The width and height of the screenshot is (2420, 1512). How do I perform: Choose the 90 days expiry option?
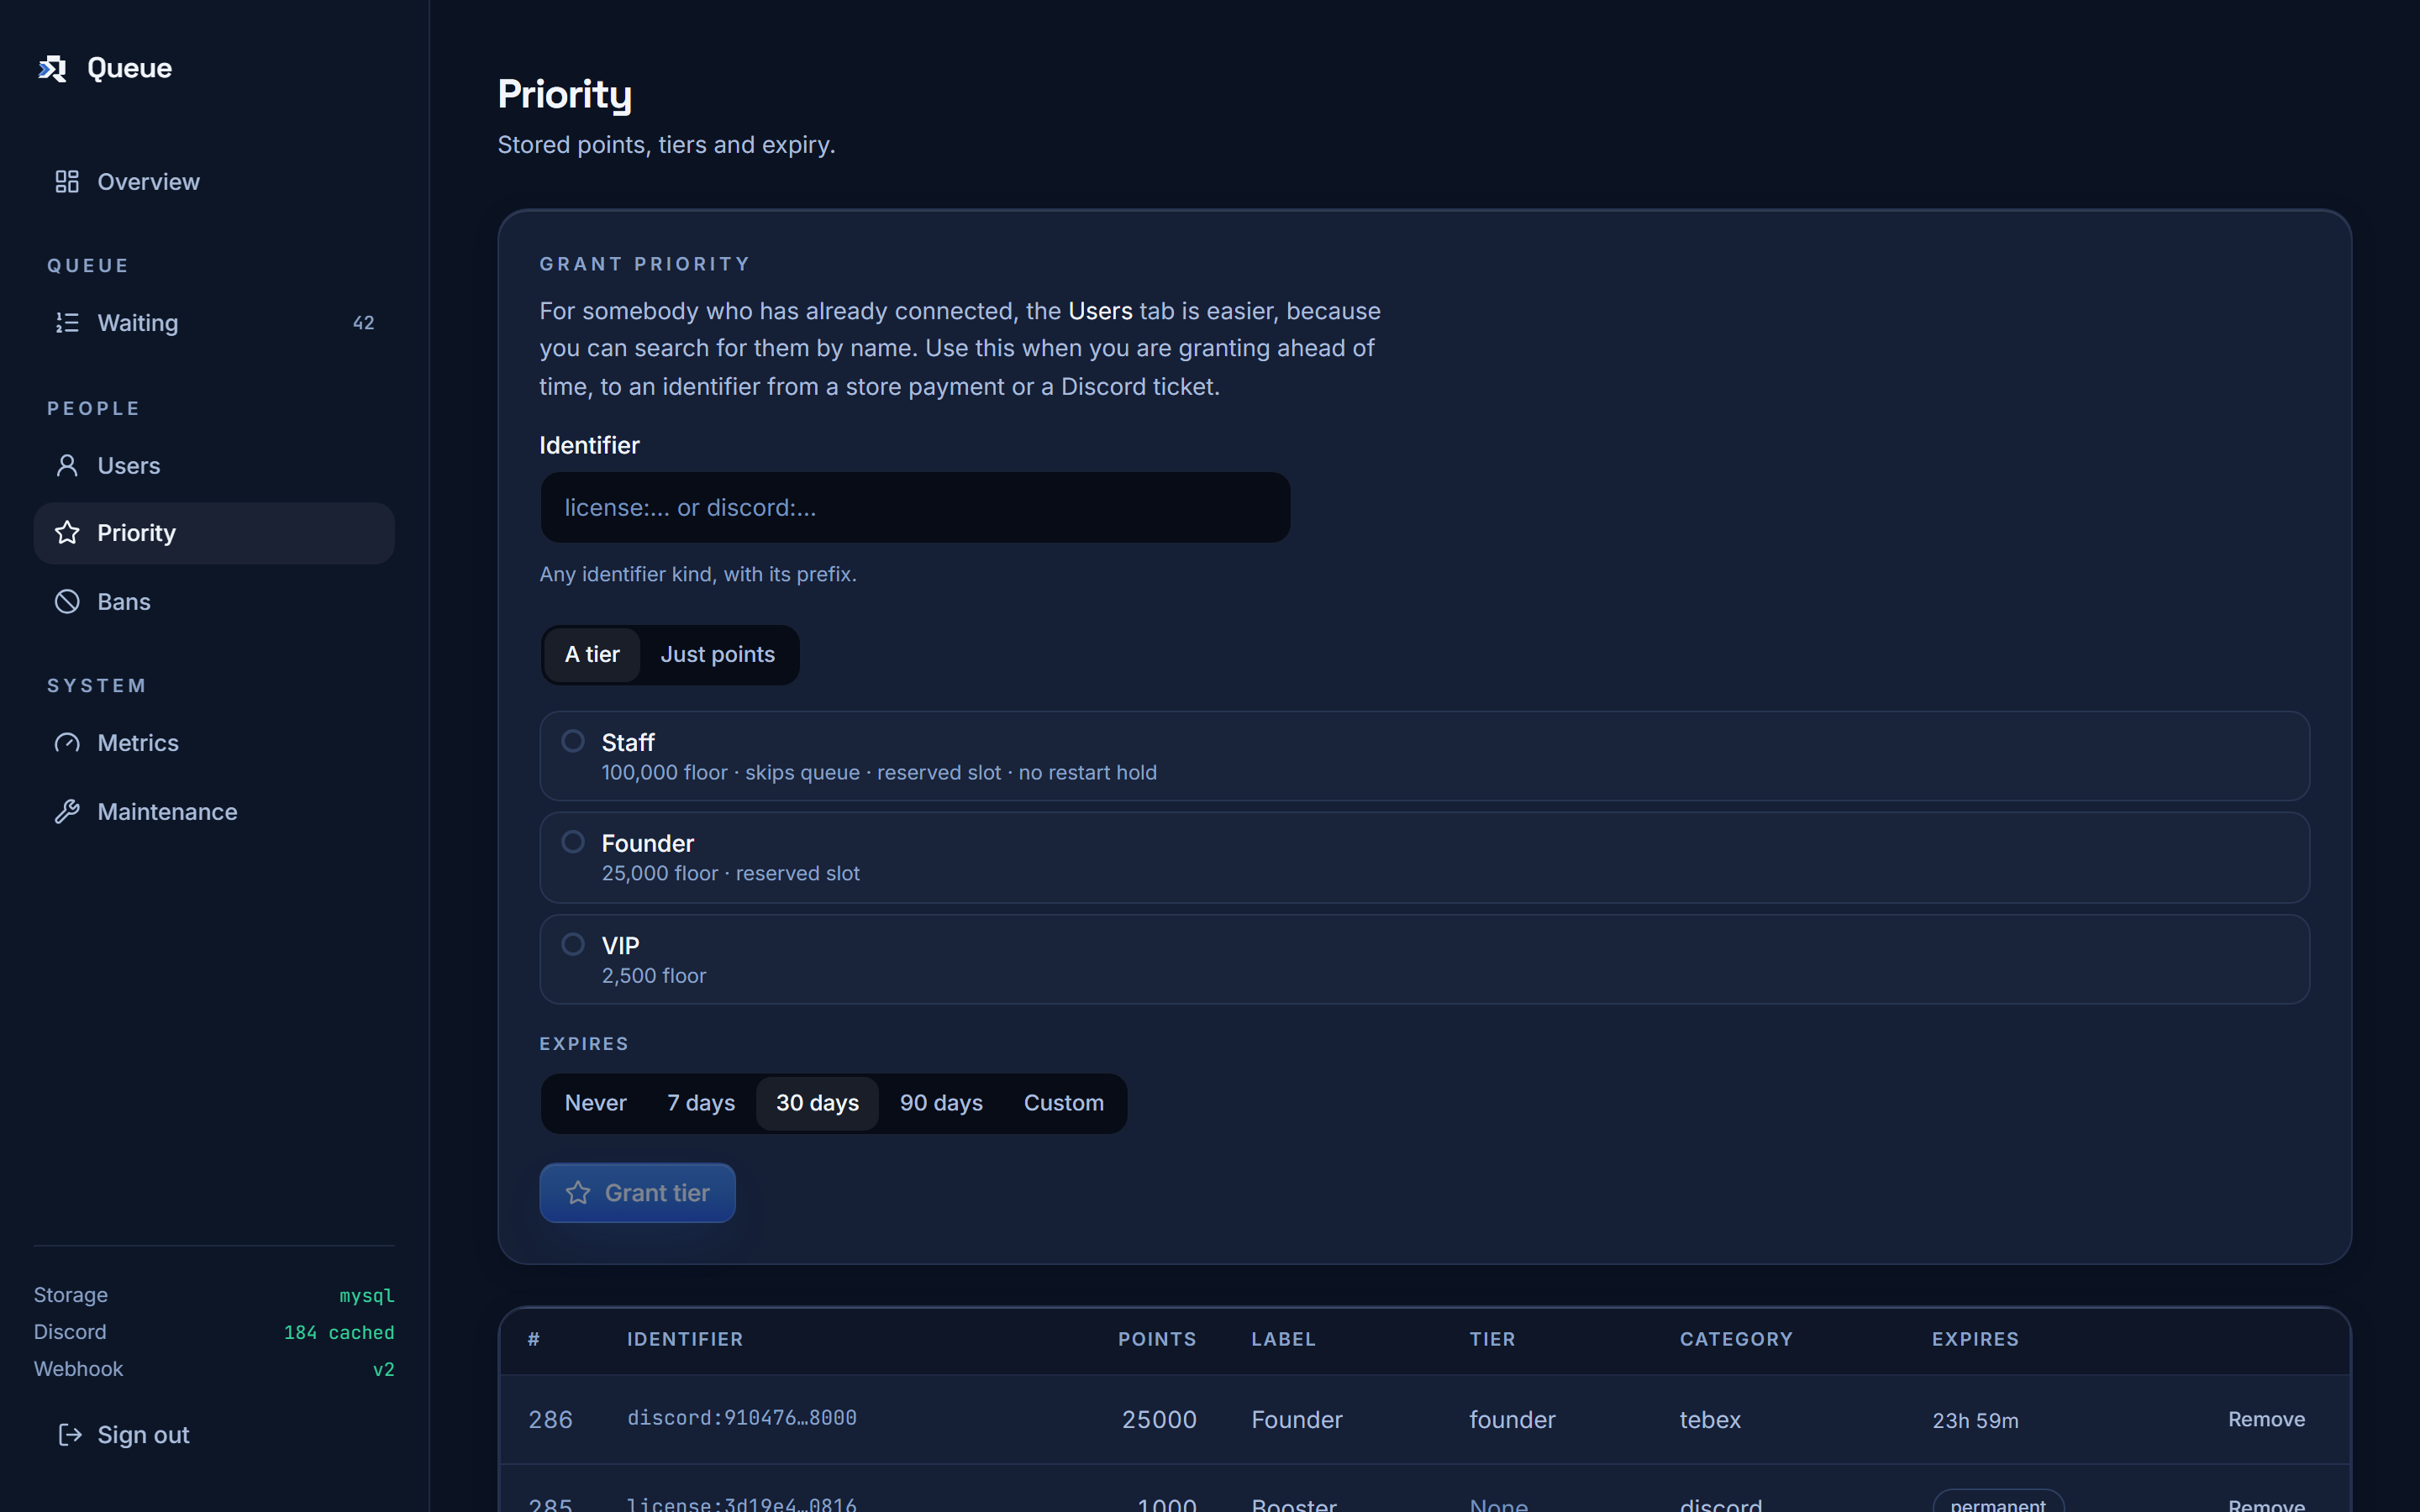click(941, 1103)
